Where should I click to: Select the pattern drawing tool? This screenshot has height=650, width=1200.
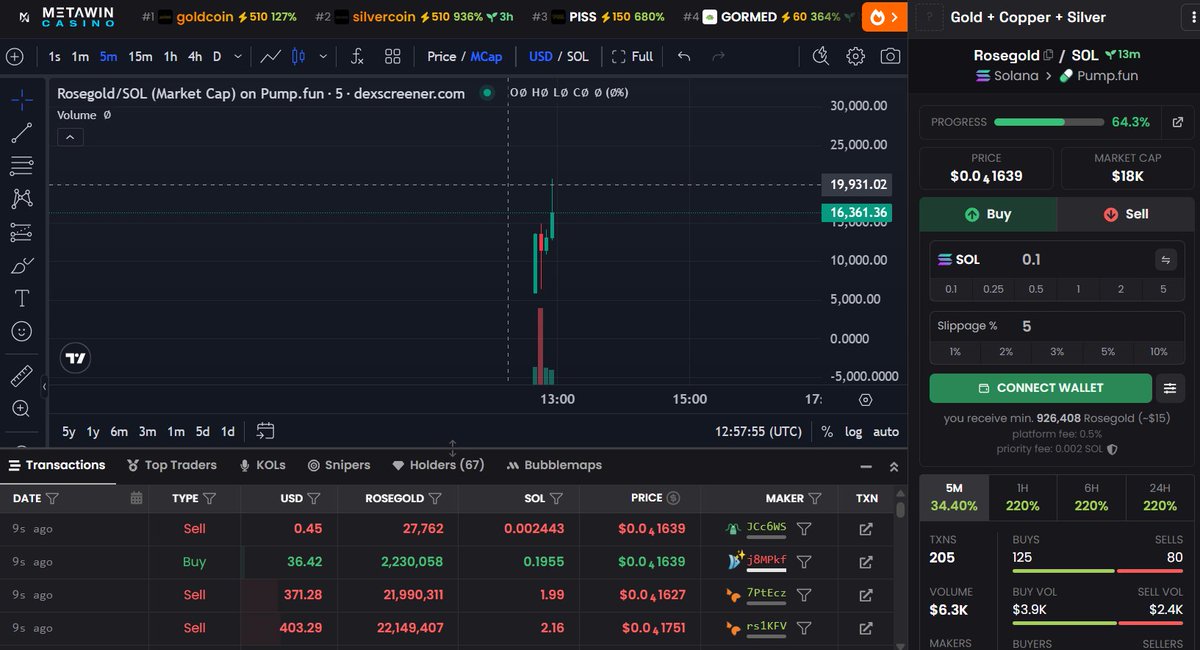21,199
